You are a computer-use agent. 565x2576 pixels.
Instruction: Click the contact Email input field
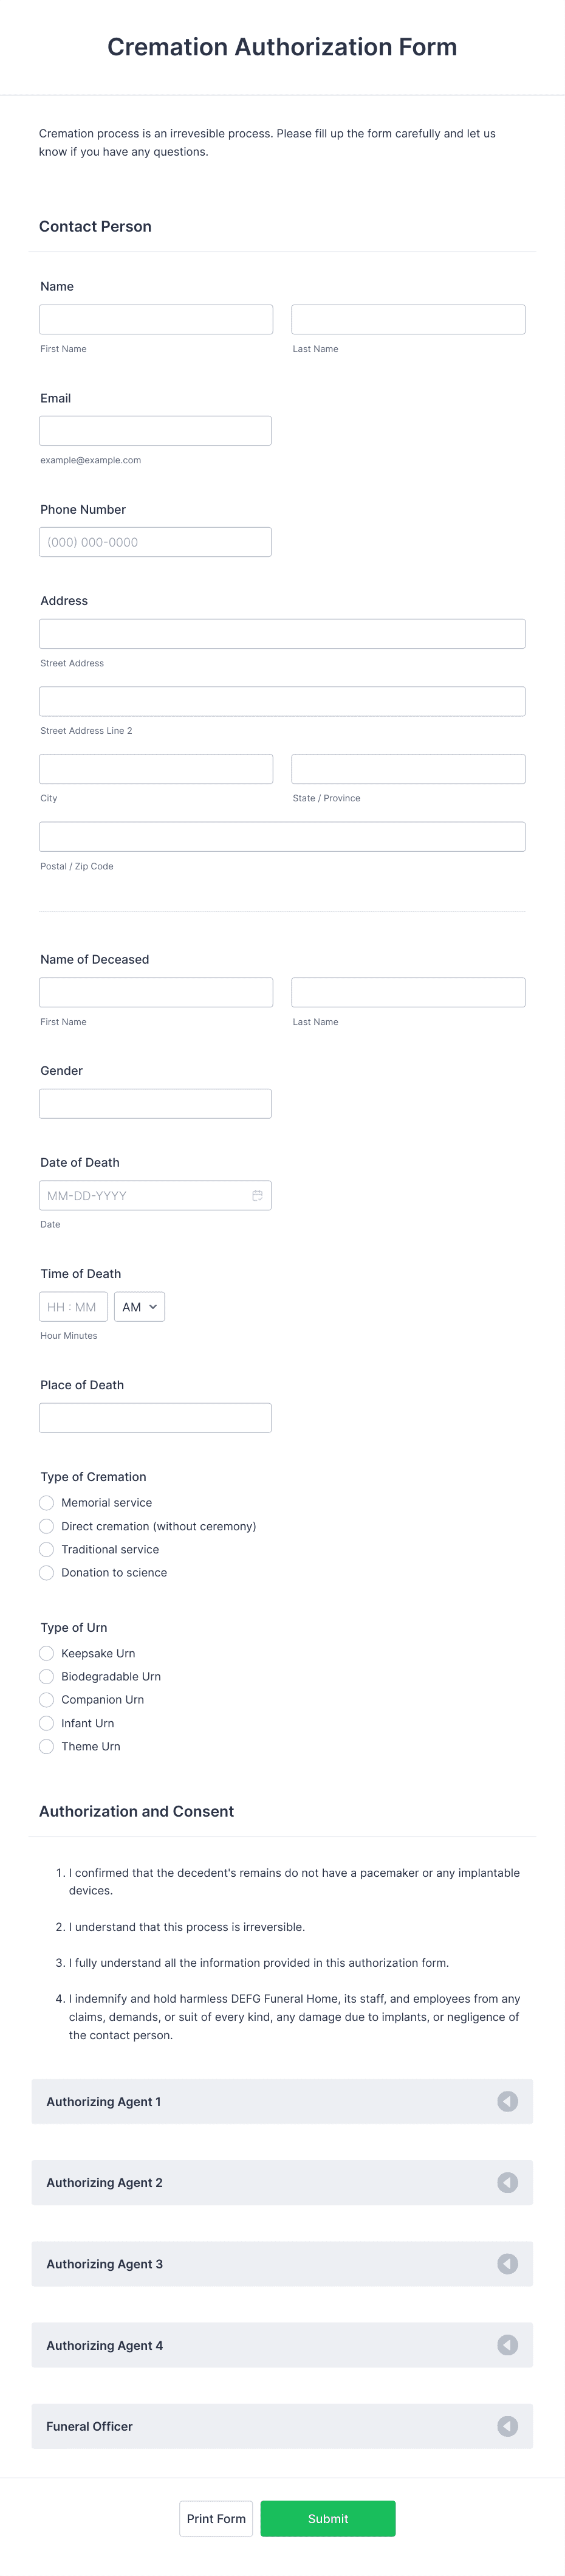tap(154, 430)
